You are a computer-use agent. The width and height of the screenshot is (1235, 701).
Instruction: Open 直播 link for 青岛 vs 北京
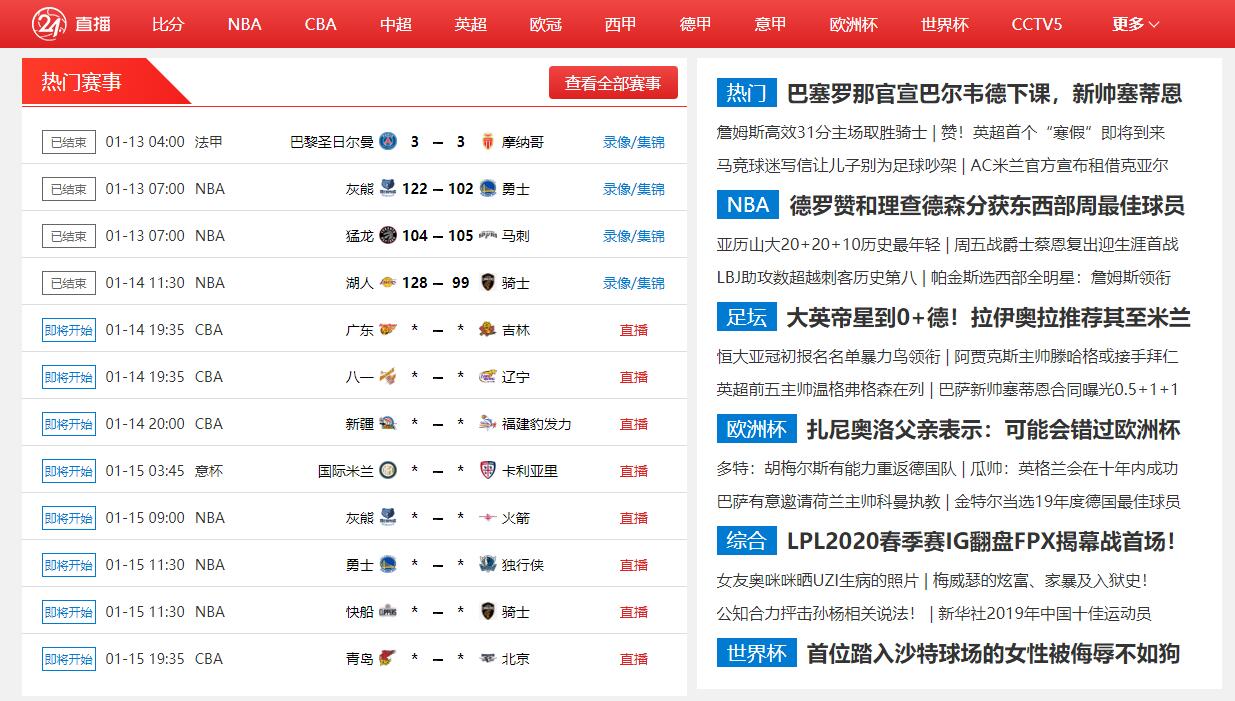pos(634,659)
